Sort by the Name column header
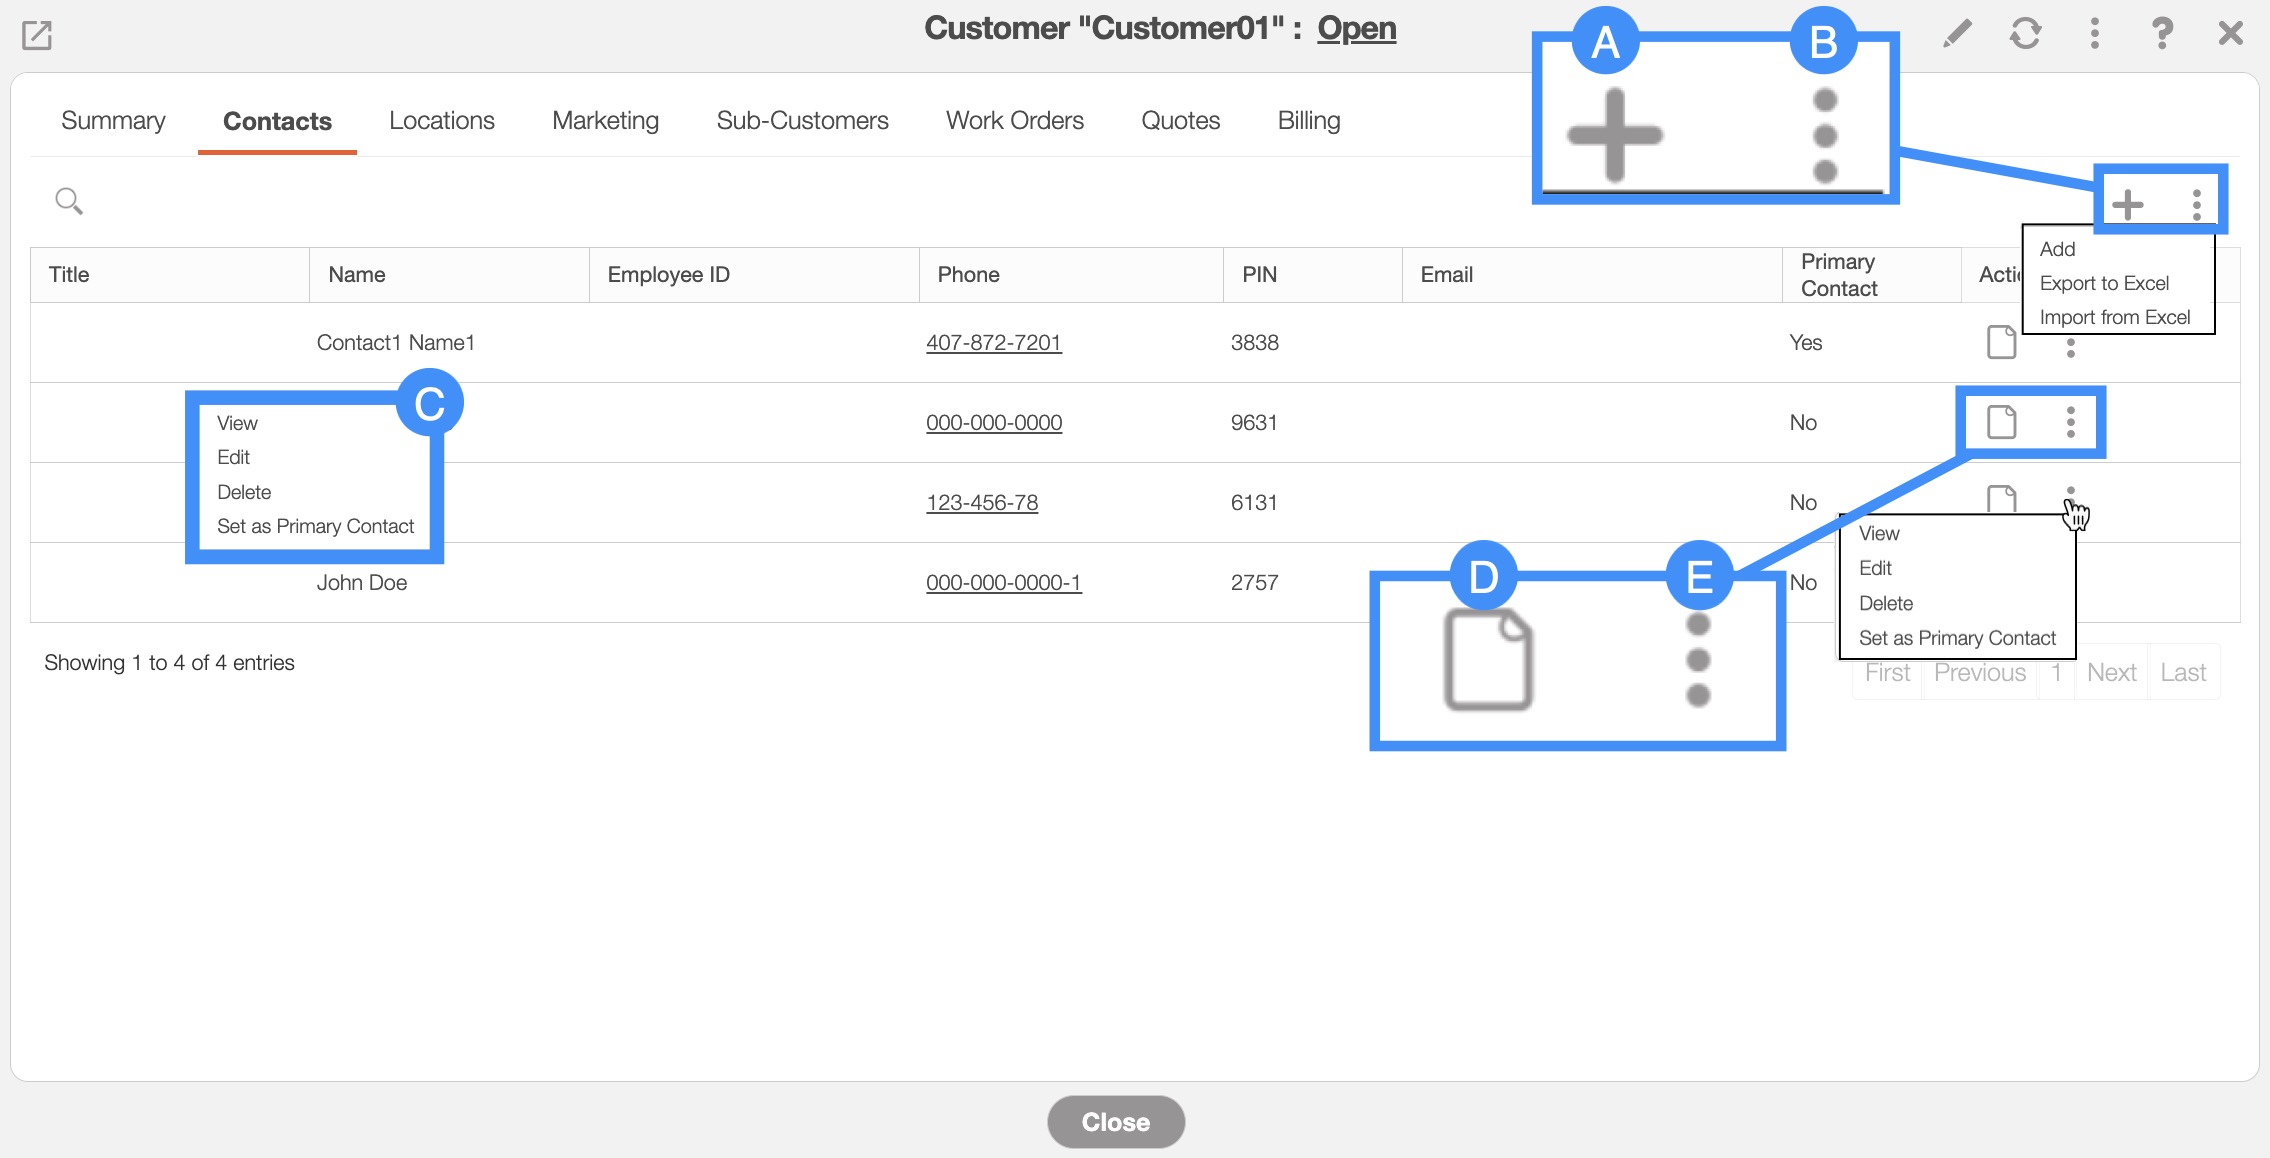 [x=357, y=275]
